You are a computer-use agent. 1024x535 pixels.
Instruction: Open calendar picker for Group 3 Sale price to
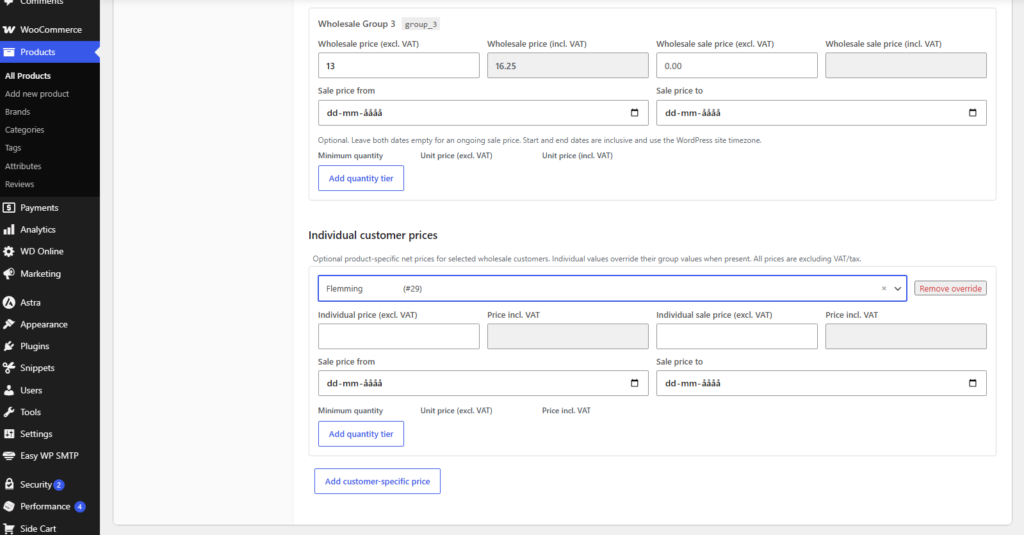coord(972,112)
